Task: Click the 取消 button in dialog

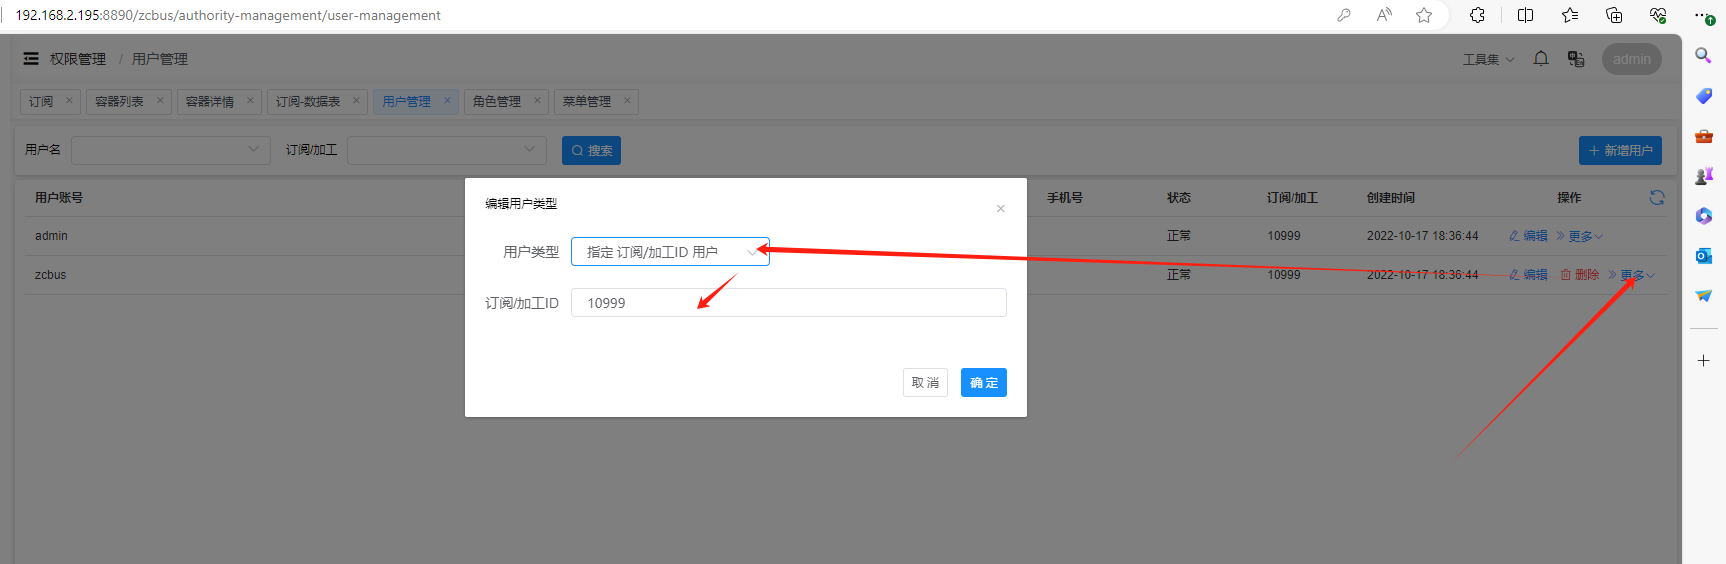Action: coord(925,383)
